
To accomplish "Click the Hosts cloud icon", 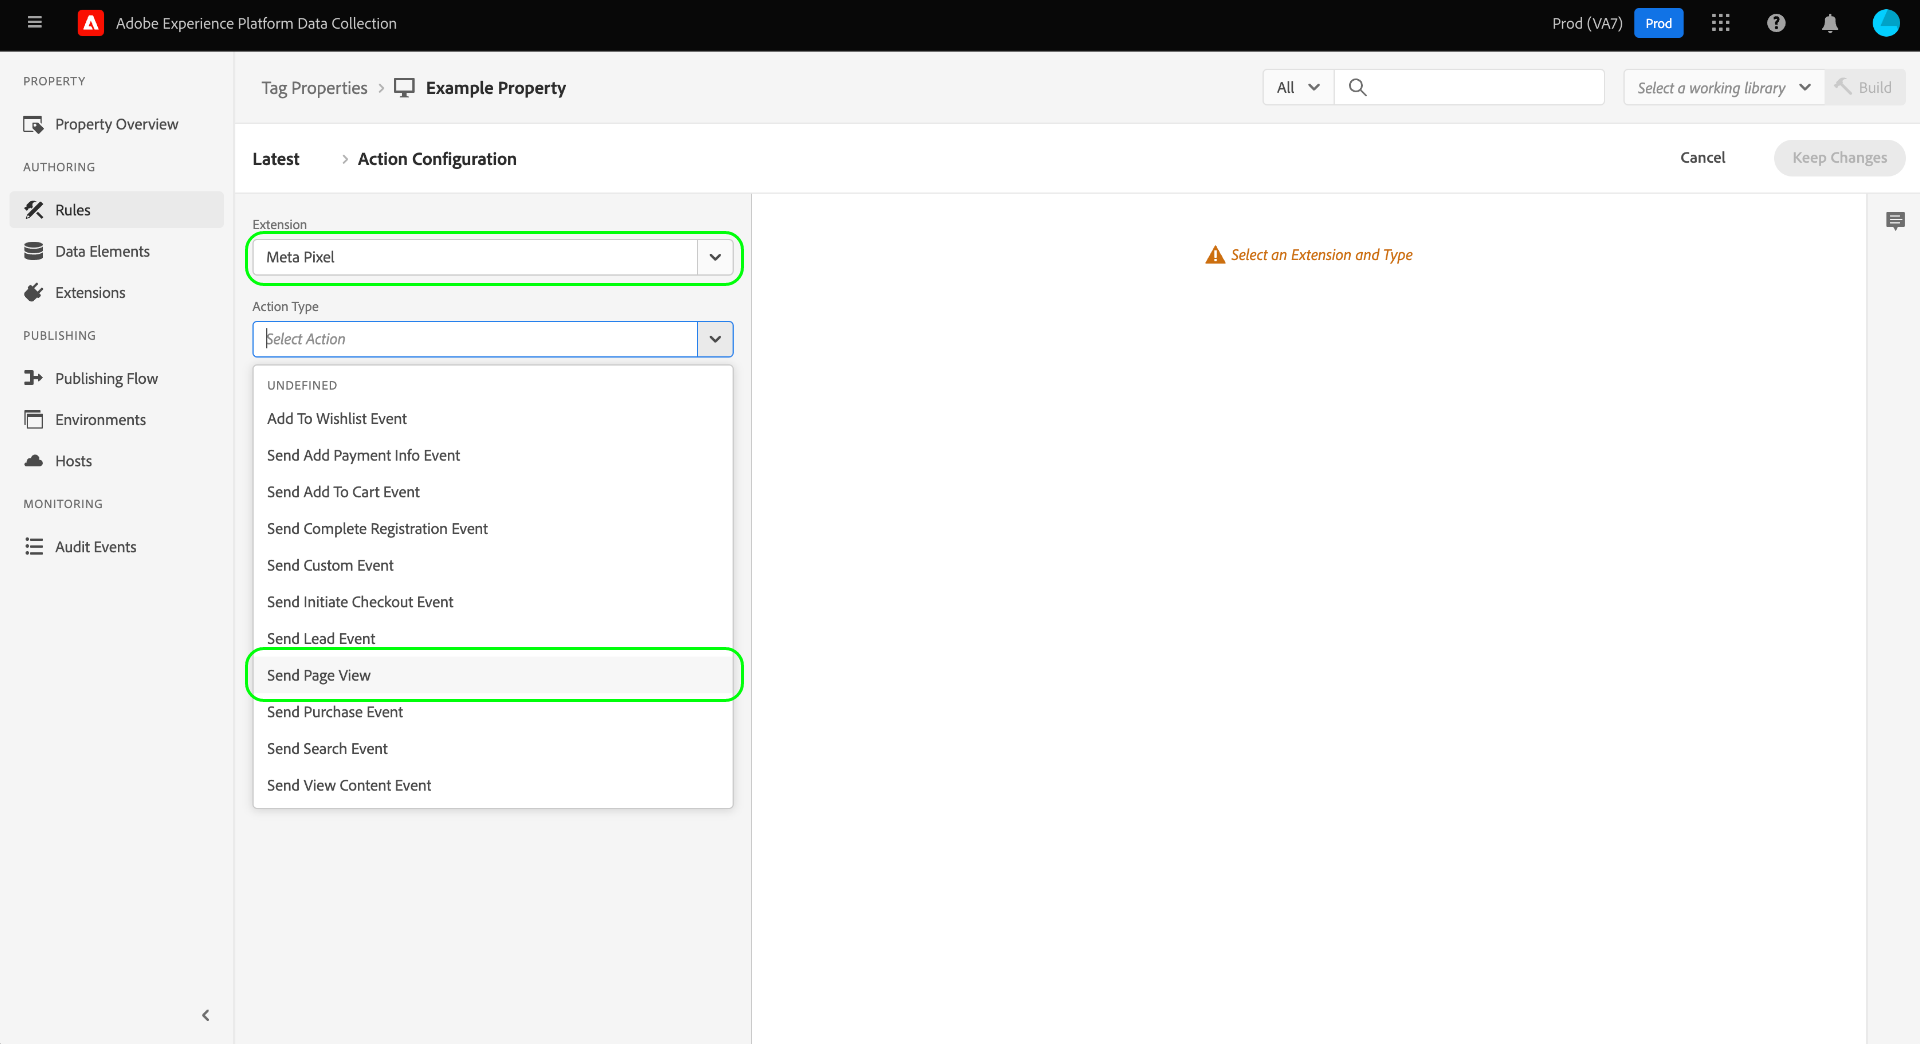I will pos(34,460).
